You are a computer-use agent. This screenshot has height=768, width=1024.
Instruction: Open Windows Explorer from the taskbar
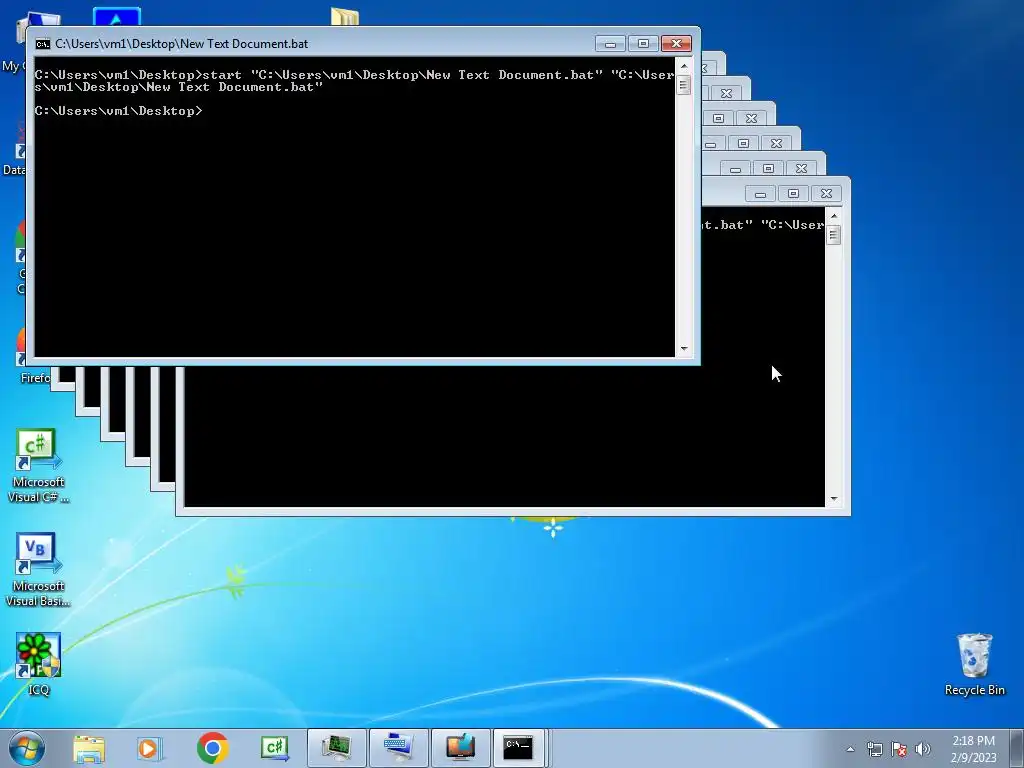click(x=89, y=748)
